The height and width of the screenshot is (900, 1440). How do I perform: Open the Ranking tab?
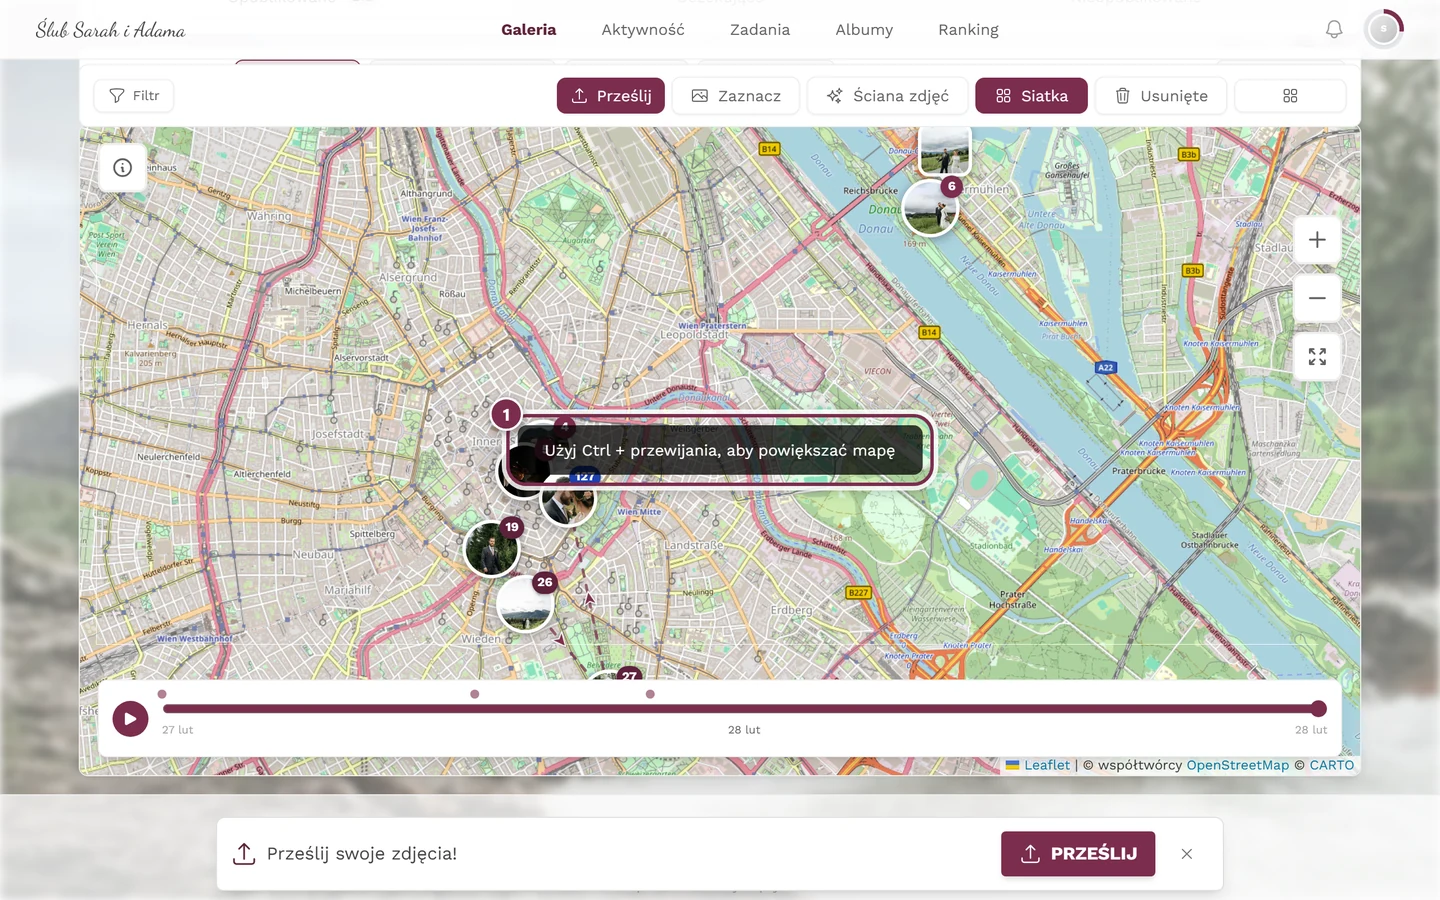(968, 30)
